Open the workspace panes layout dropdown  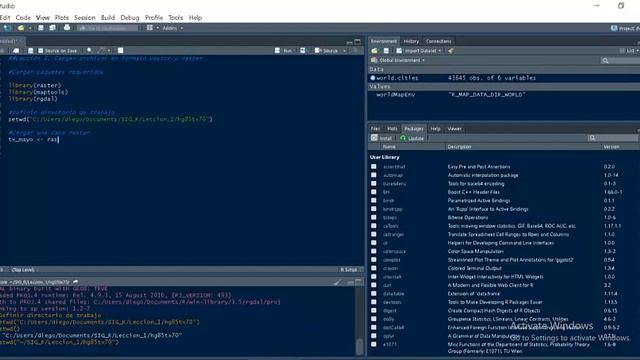tap(152, 28)
